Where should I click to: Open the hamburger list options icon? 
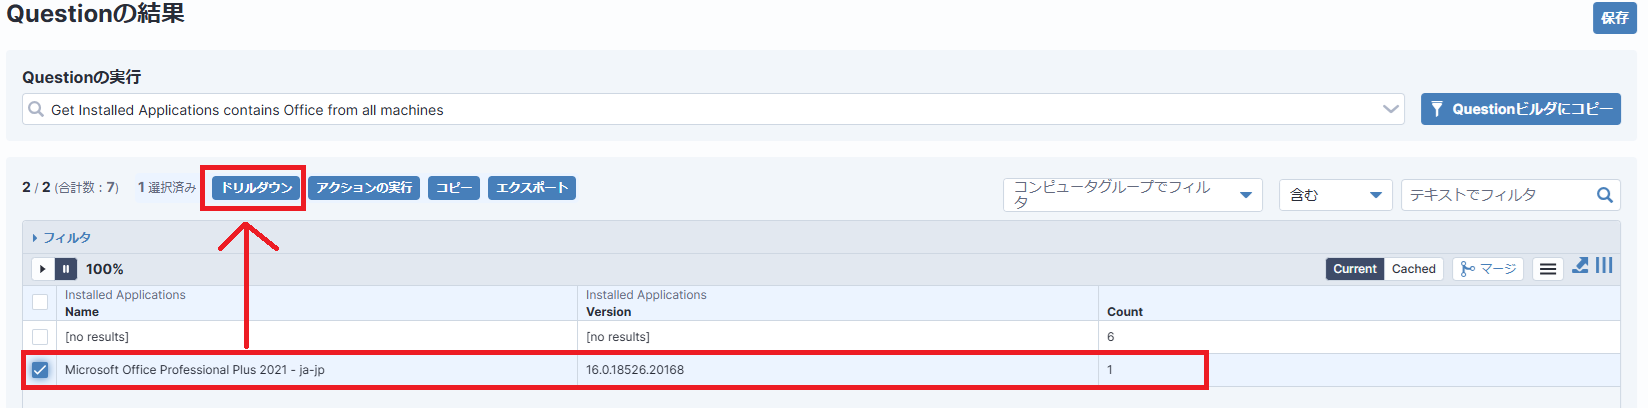[1548, 269]
